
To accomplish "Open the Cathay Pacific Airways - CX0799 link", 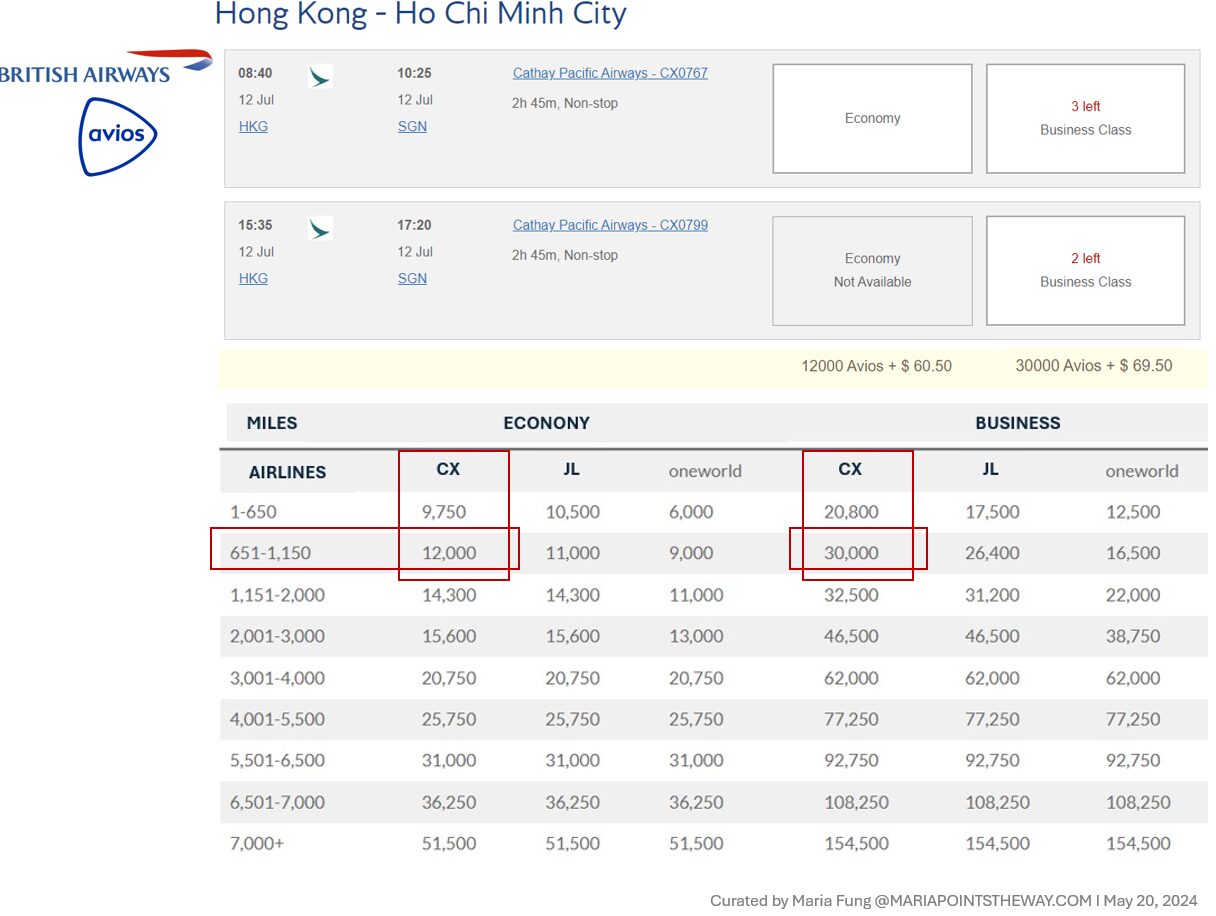I will pyautogui.click(x=610, y=225).
